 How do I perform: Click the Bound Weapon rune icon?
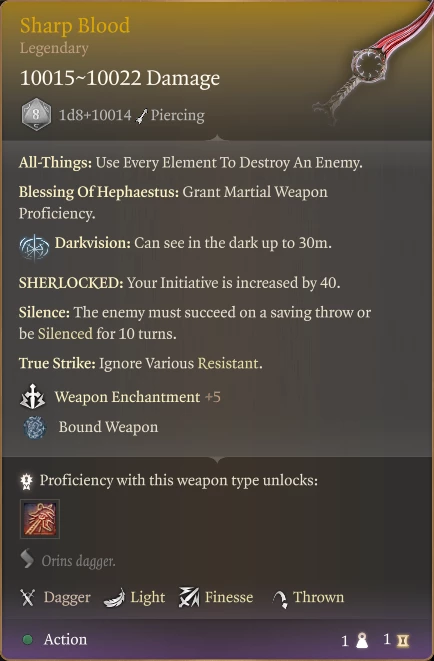tap(34, 427)
